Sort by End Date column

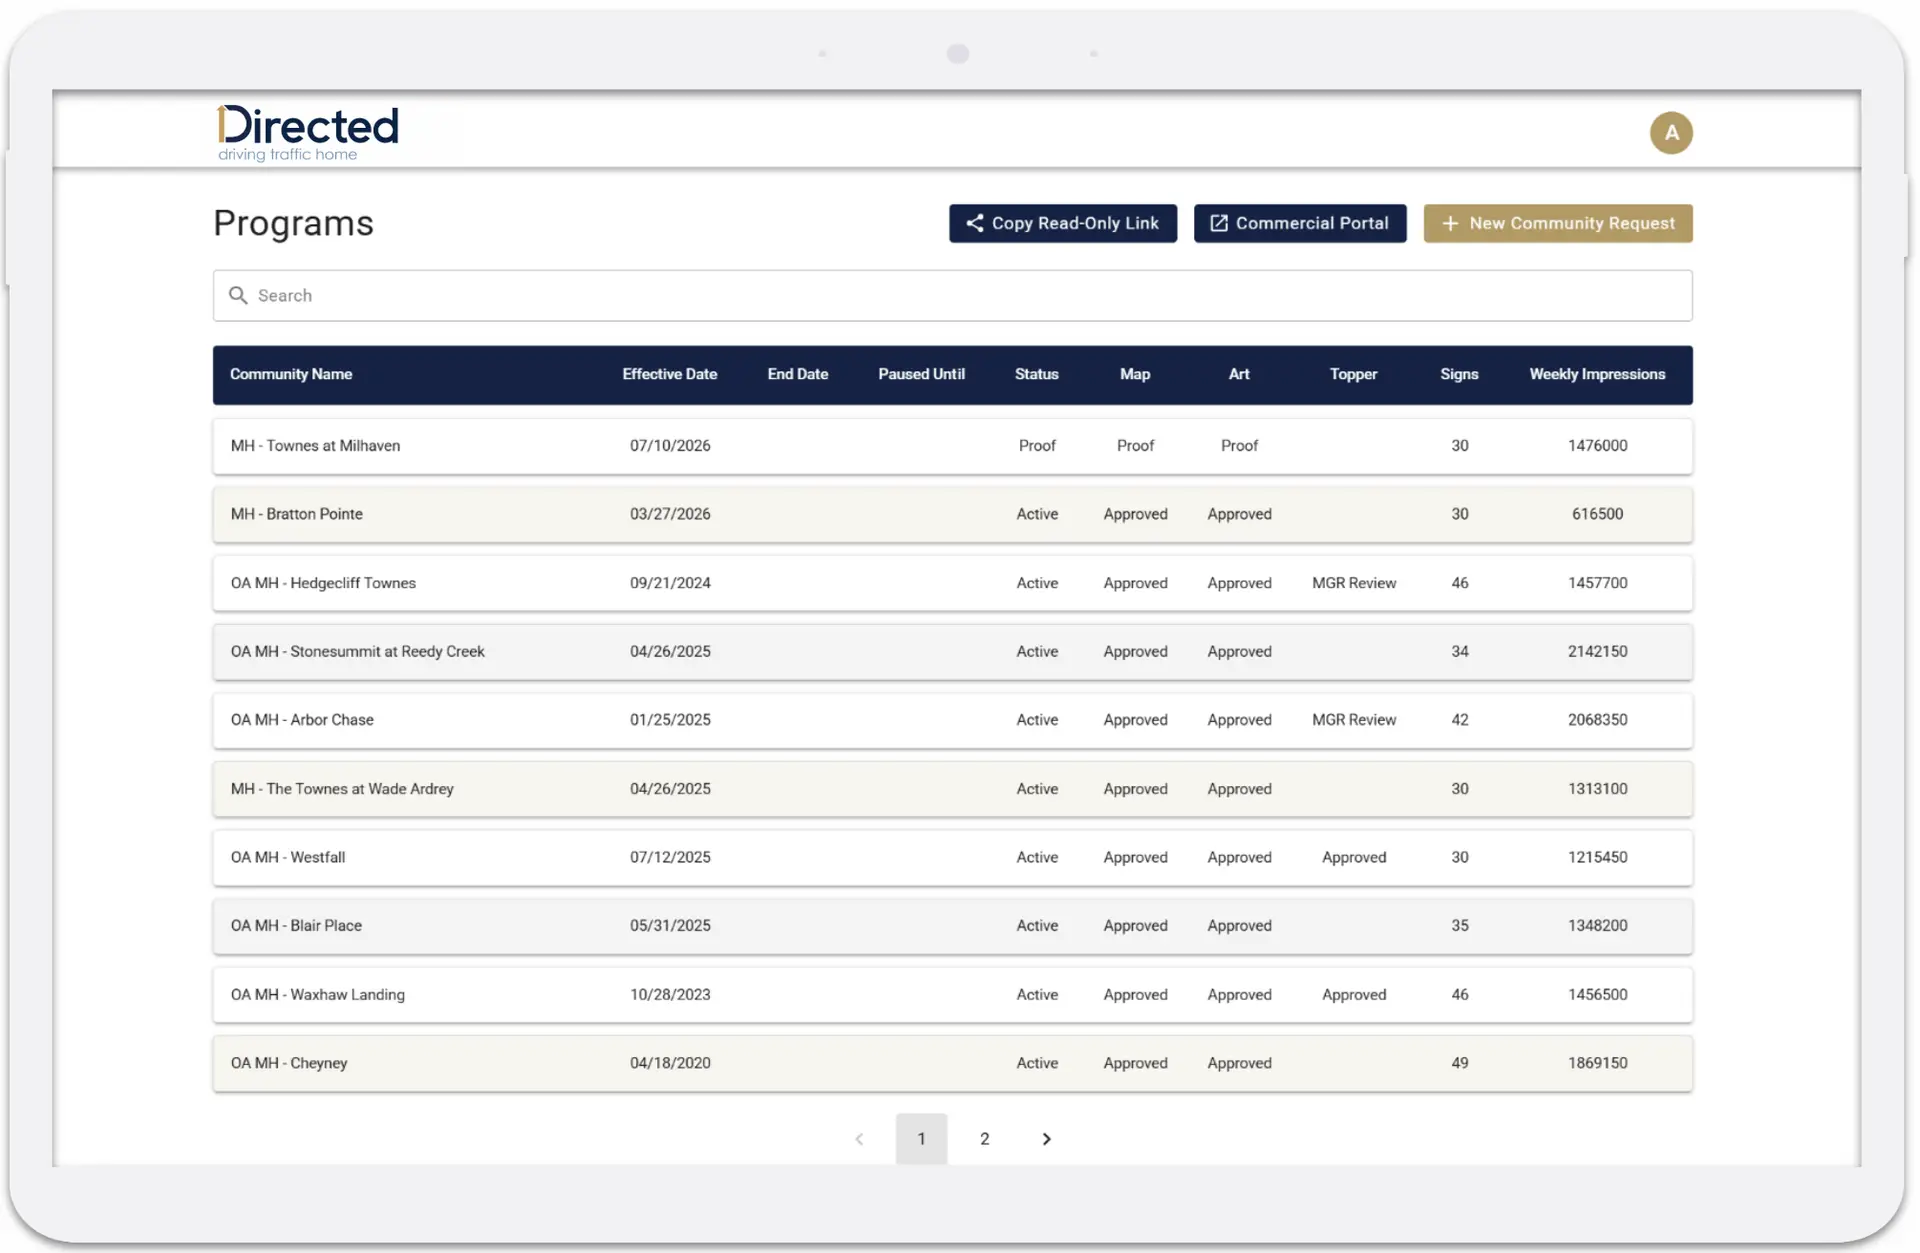click(x=798, y=374)
